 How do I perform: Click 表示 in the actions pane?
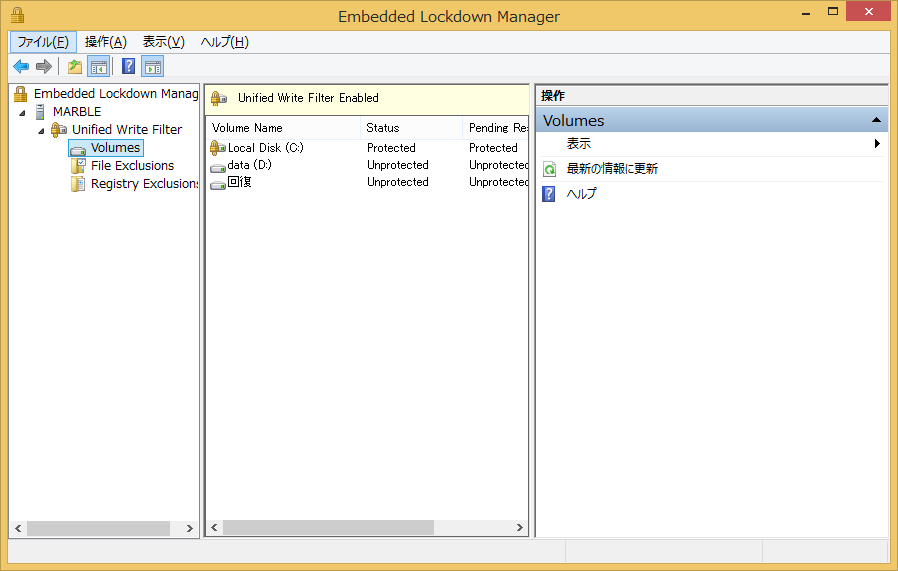click(578, 144)
